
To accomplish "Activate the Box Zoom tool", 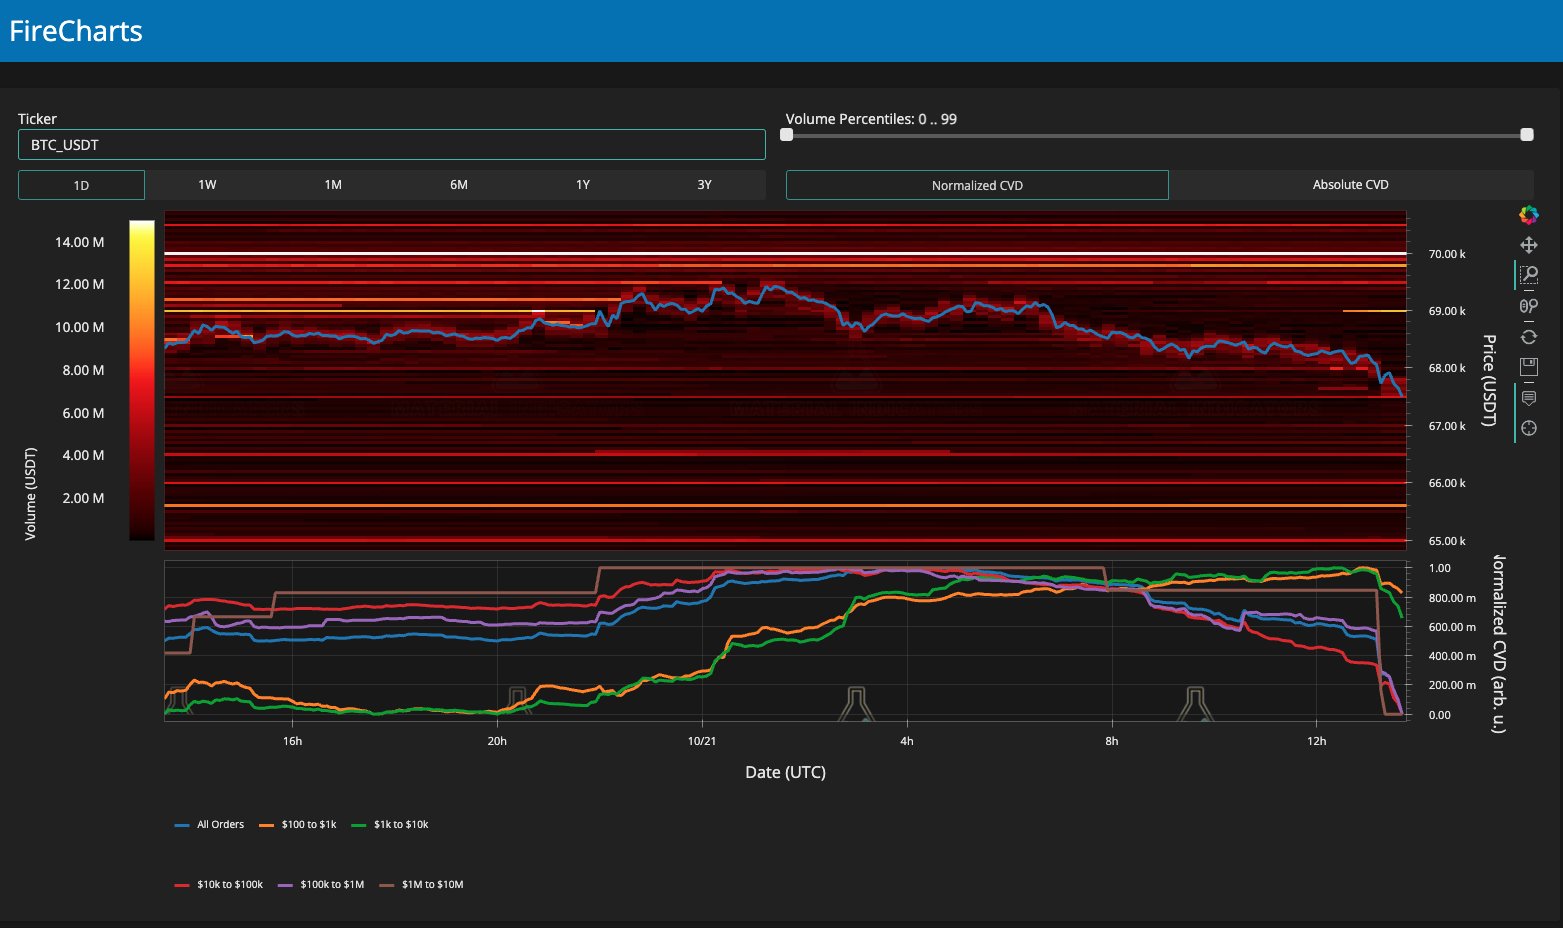I will 1528,275.
